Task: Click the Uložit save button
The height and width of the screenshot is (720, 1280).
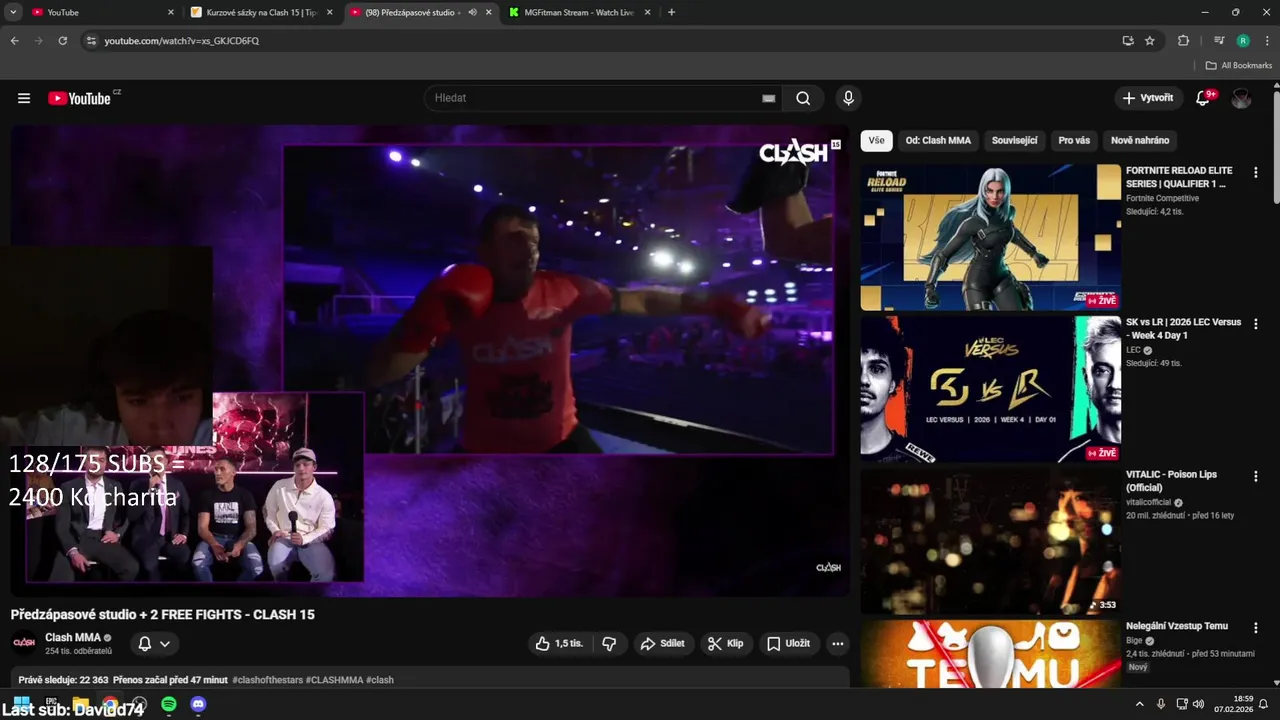Action: pos(788,643)
